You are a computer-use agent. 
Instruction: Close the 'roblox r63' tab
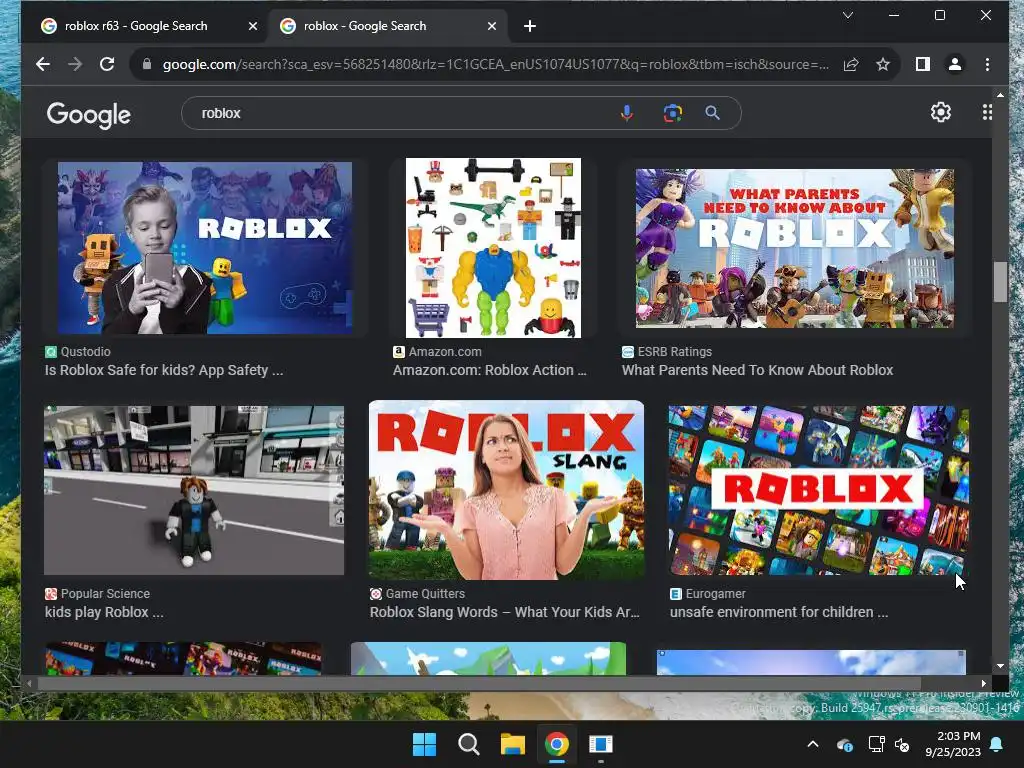tap(253, 26)
